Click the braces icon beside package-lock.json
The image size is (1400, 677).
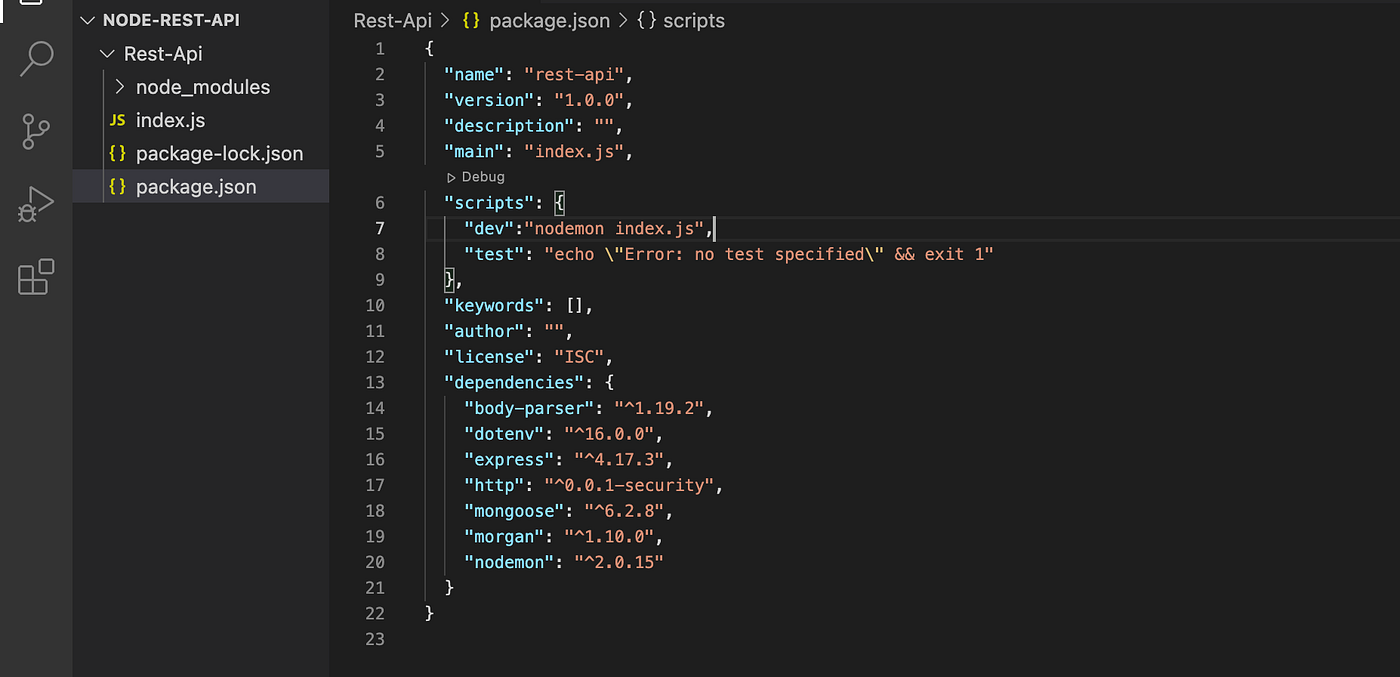click(x=116, y=153)
